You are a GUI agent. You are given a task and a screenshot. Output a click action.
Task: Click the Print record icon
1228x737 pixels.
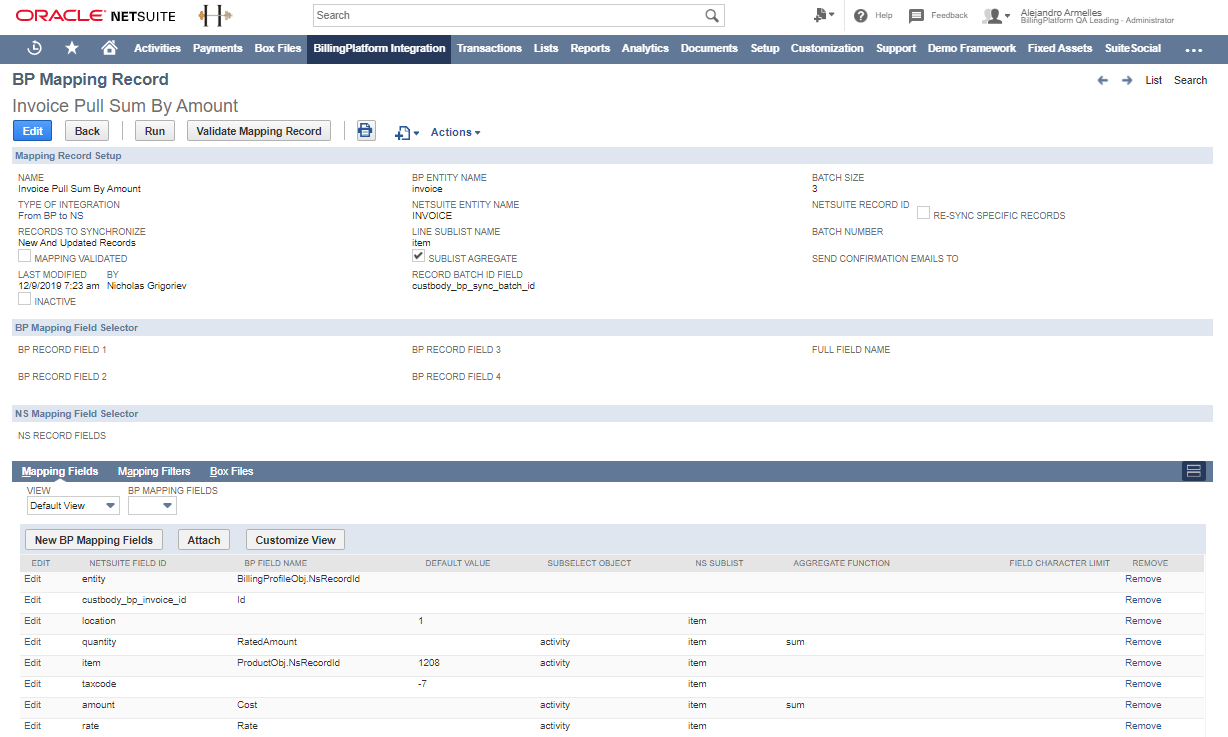[366, 131]
